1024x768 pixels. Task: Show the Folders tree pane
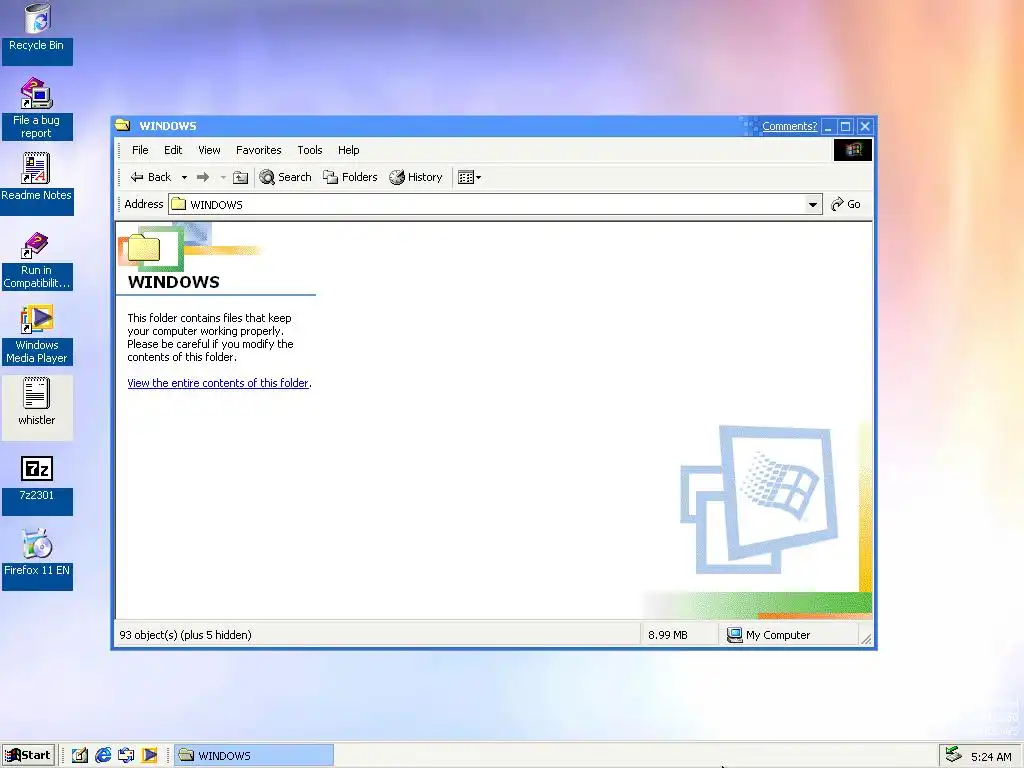click(350, 177)
